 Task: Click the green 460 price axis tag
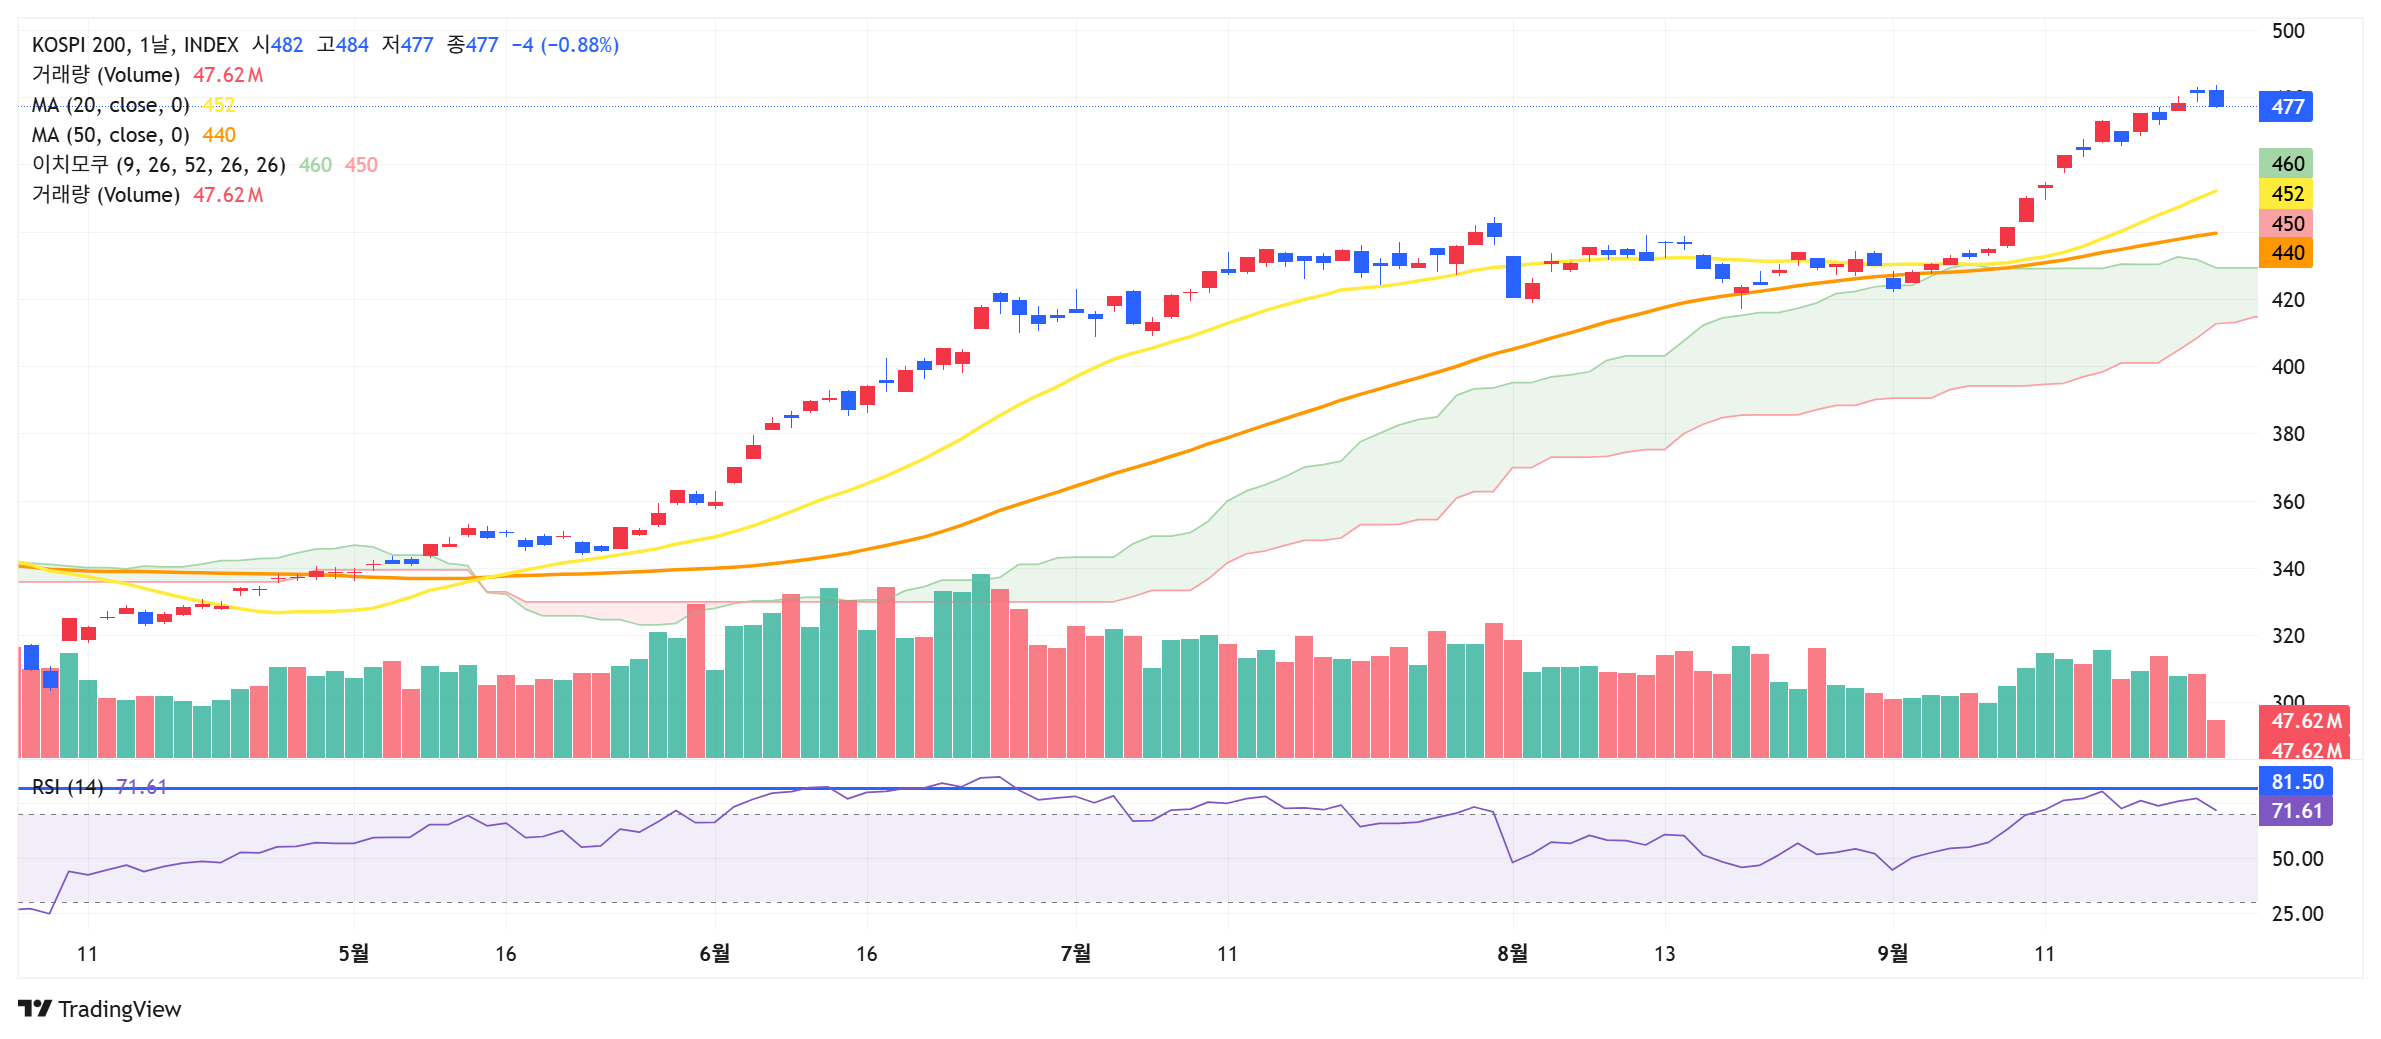2286,164
